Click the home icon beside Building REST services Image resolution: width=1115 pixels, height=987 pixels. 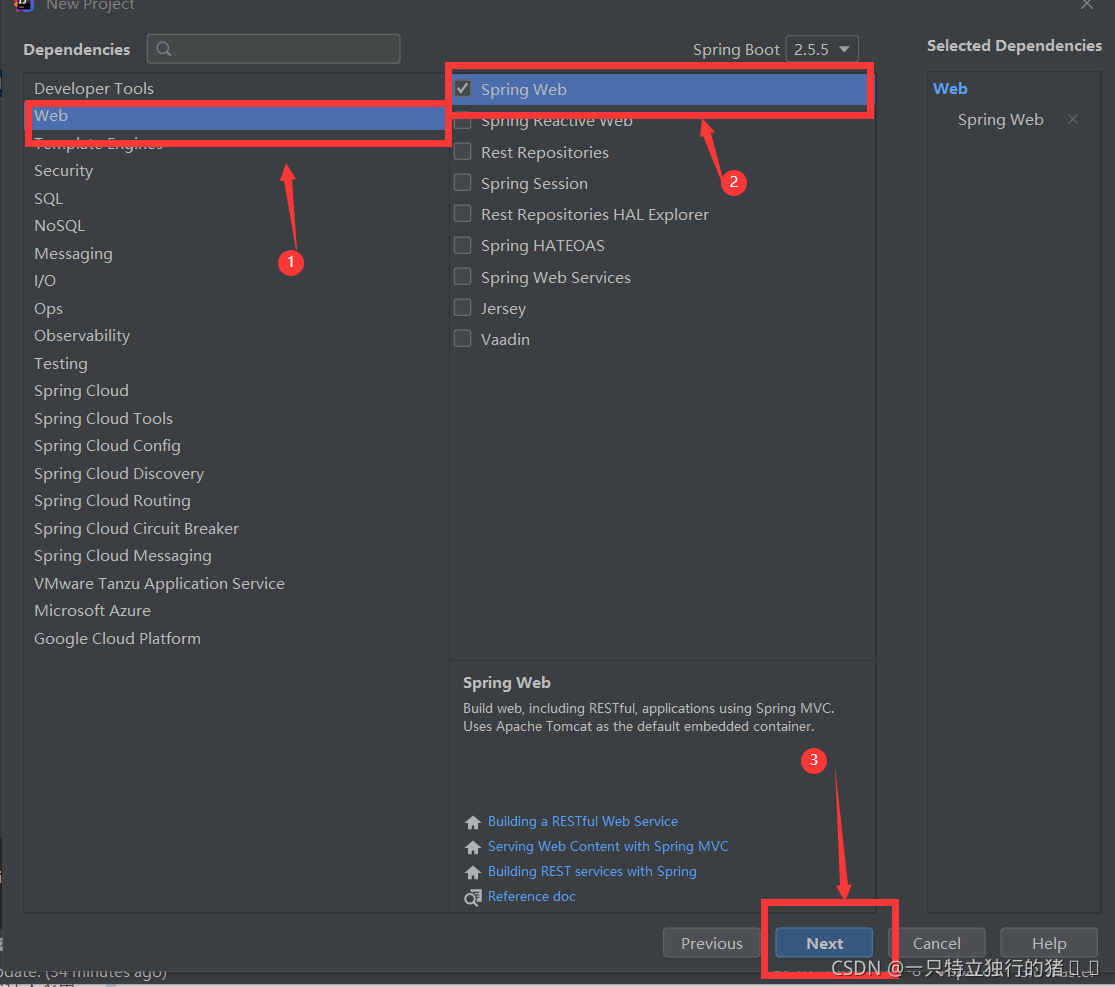[x=472, y=872]
